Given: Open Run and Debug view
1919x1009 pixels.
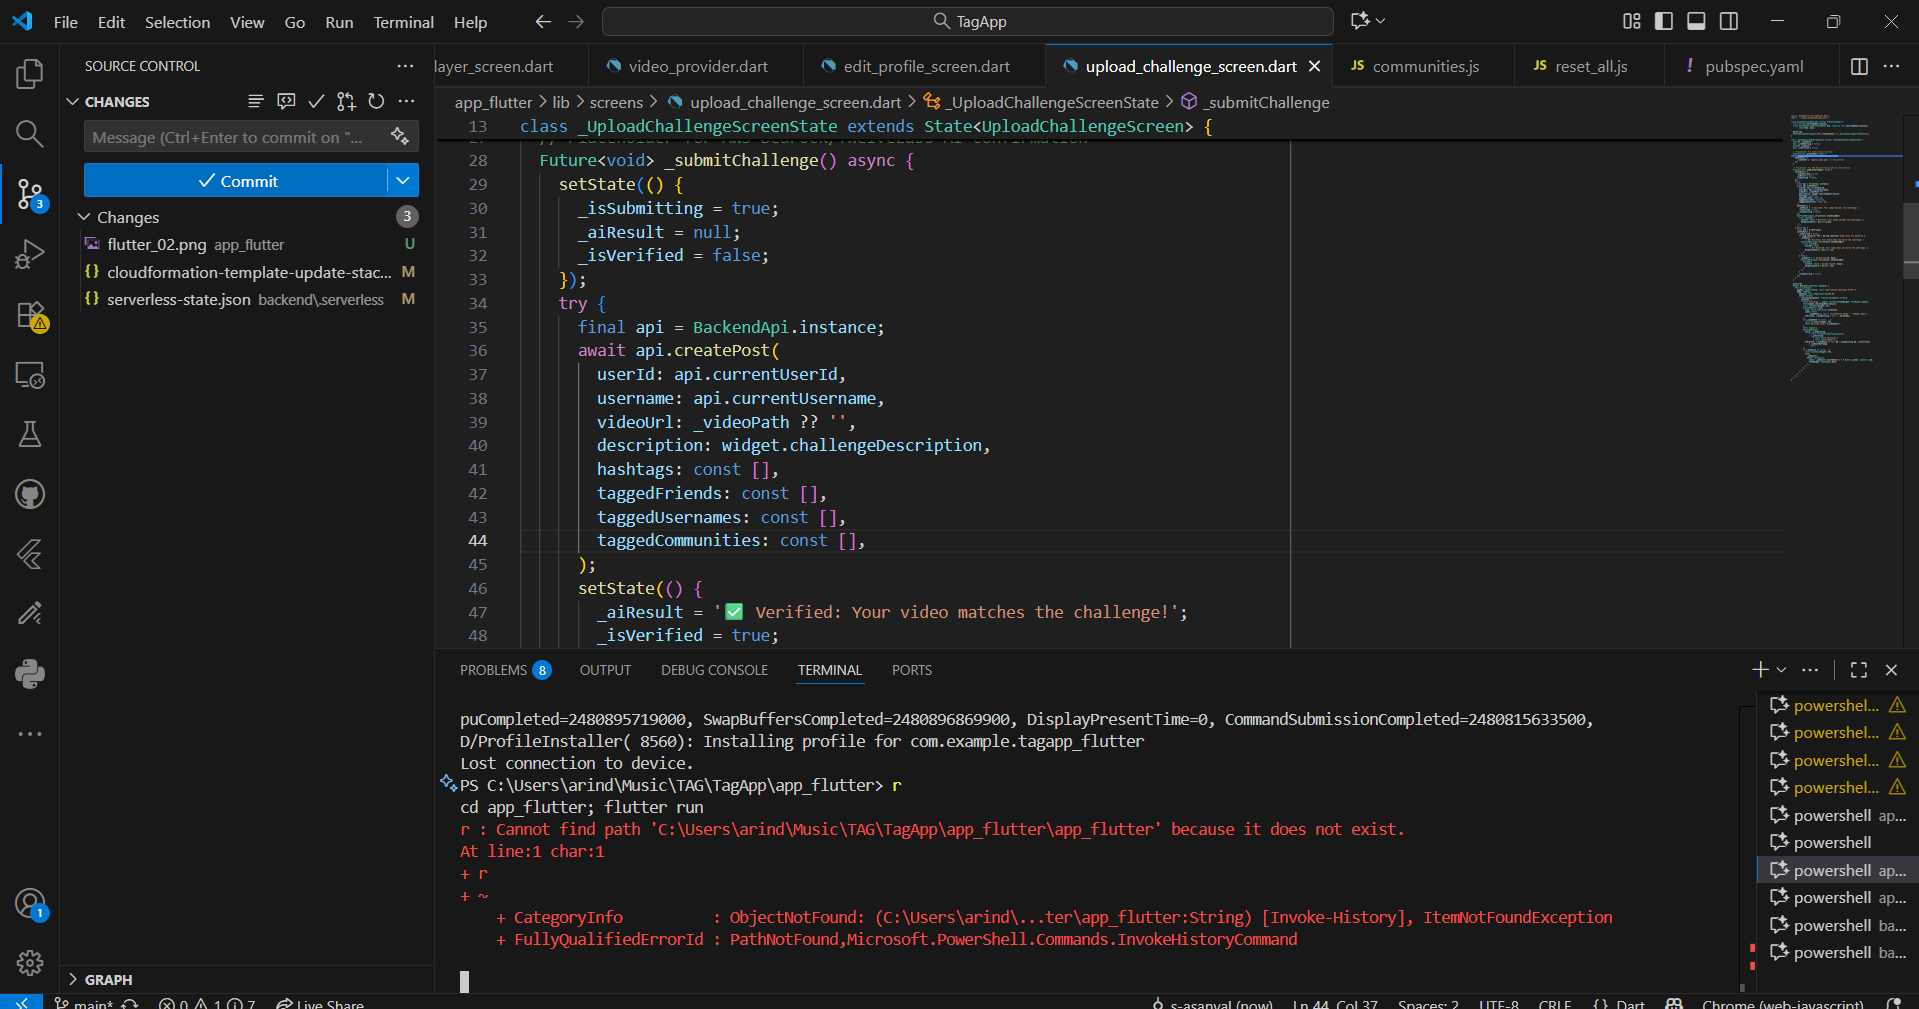Looking at the screenshot, I should coord(30,254).
